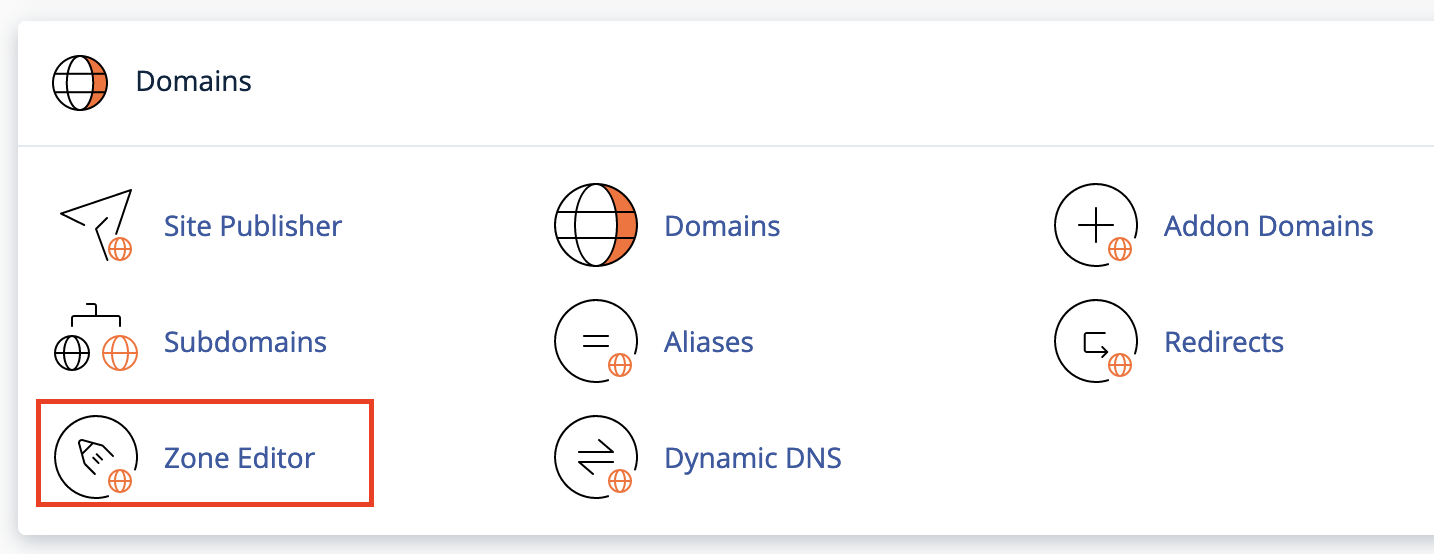Click the Redirects arrow icon
The width and height of the screenshot is (1434, 554).
1094,341
